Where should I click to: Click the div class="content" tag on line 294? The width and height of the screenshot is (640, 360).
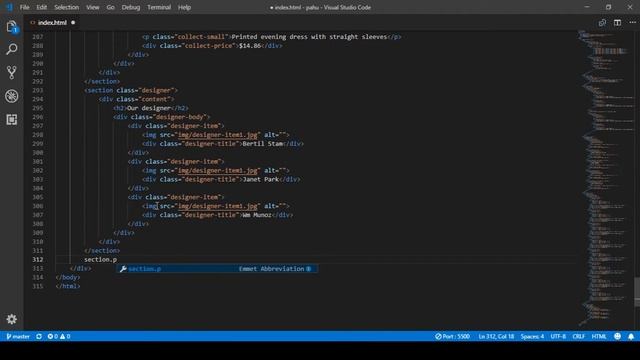(x=136, y=99)
